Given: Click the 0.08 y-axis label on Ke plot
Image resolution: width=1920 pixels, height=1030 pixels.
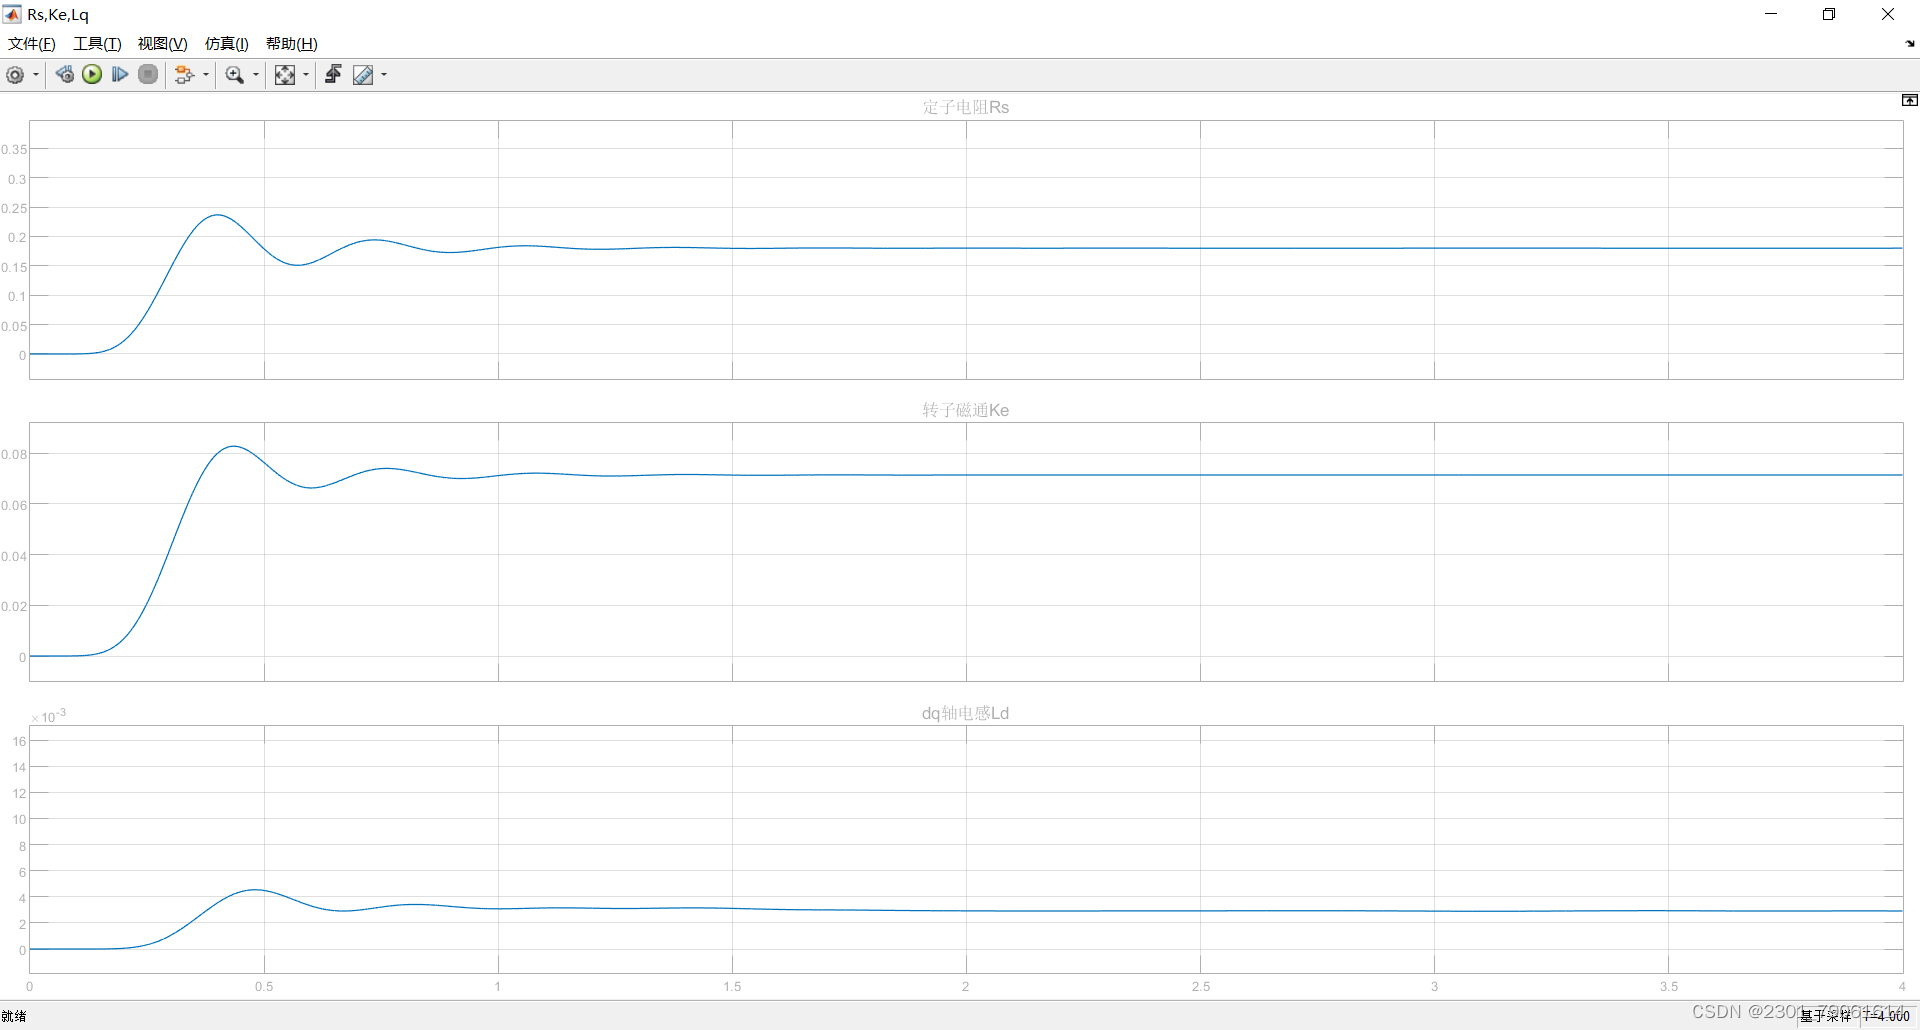Looking at the screenshot, I should (14, 455).
